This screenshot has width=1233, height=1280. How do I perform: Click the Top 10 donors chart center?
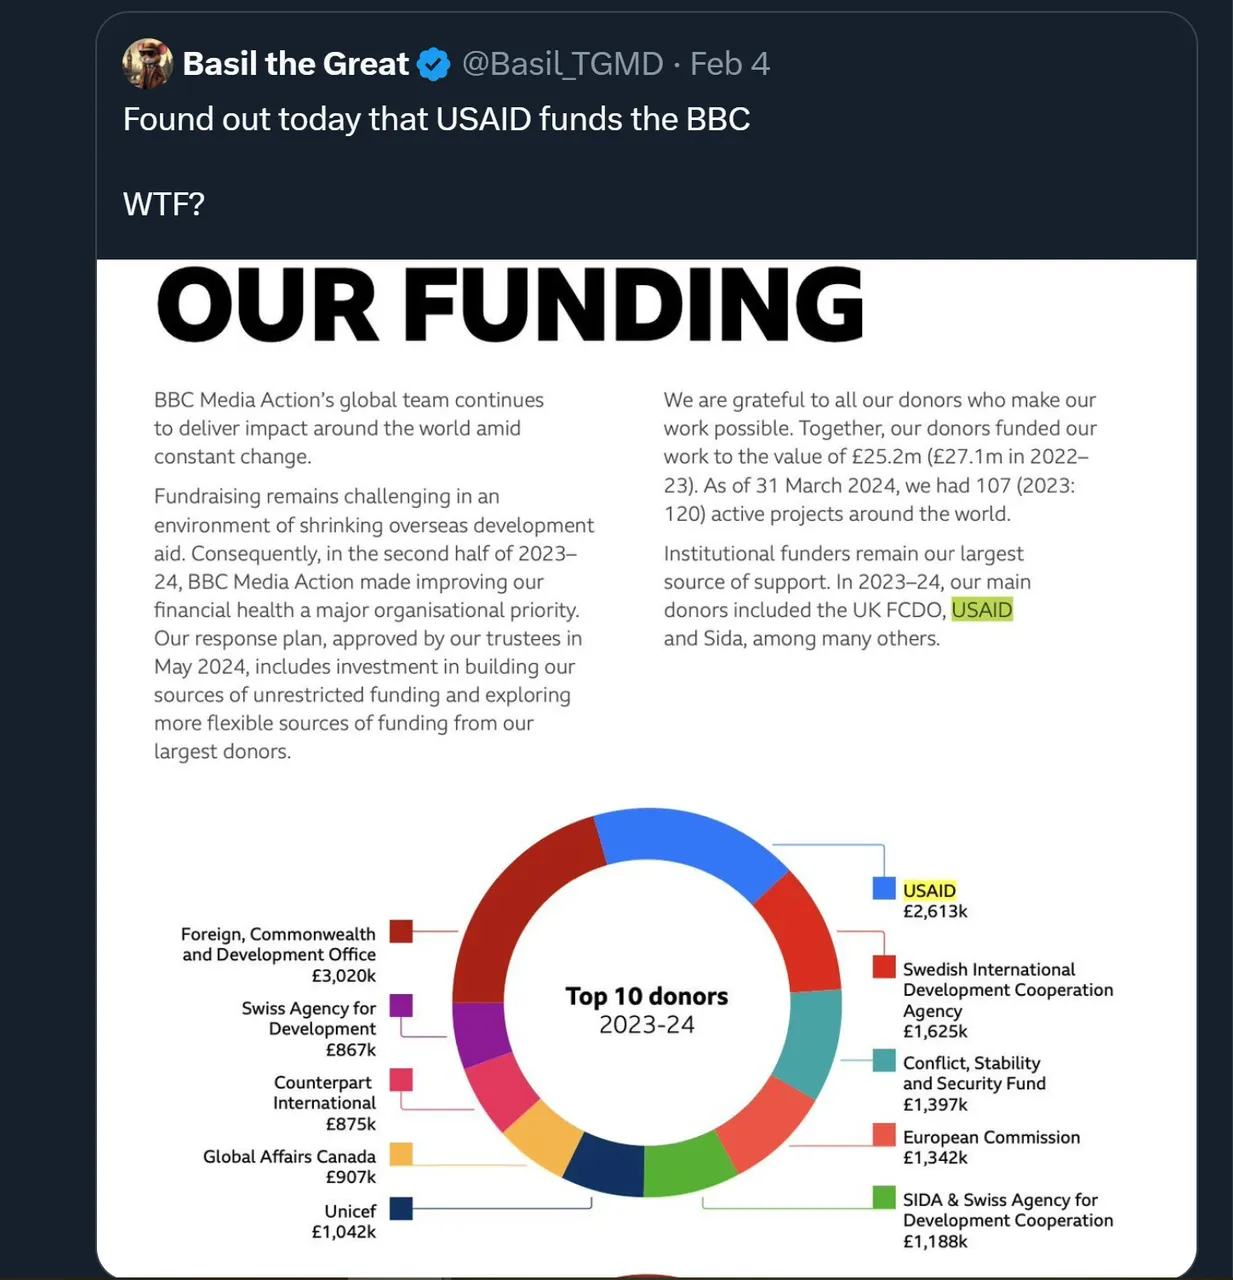click(647, 1010)
